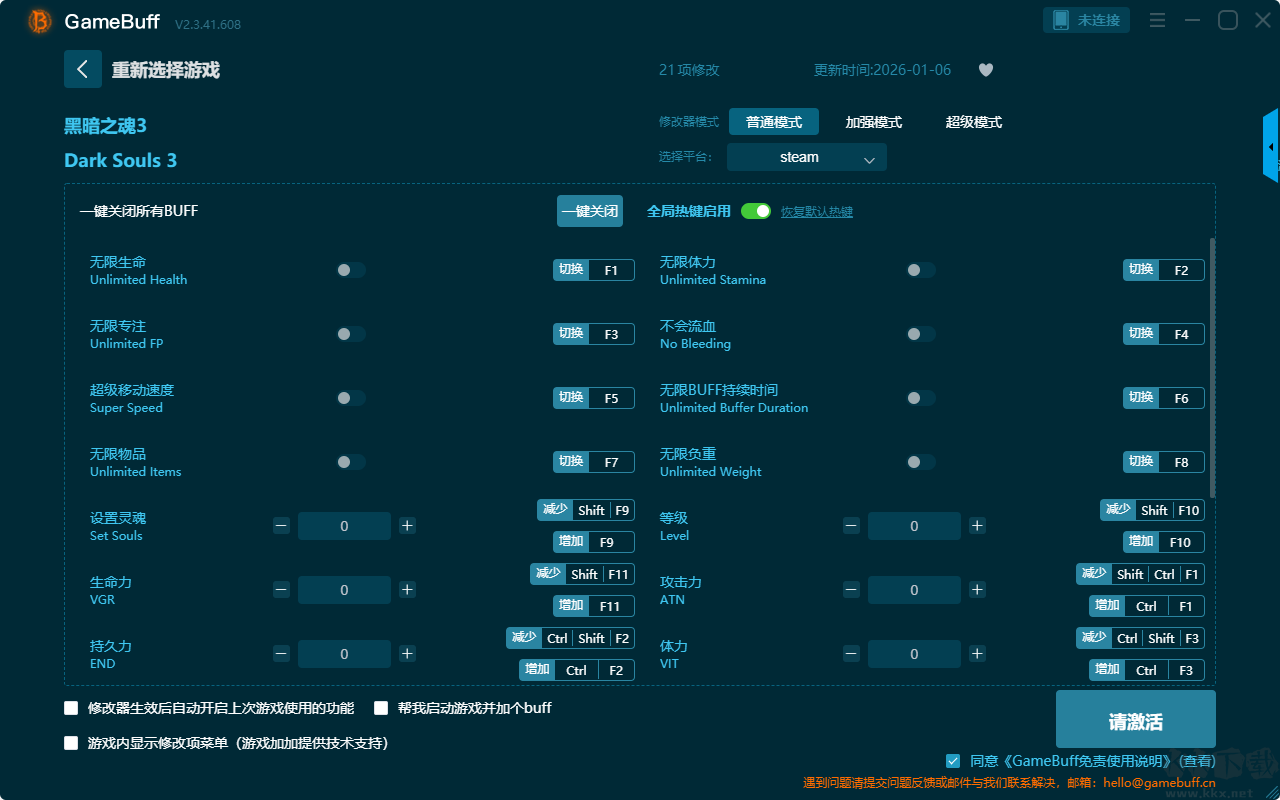Click 增加 F10 hotkey for Level
Viewport: 1280px width, 800px height.
pos(1164,542)
